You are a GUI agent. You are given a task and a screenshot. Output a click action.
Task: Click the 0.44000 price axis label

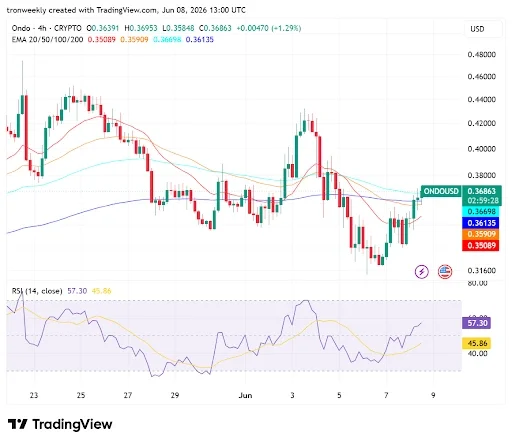[482, 99]
